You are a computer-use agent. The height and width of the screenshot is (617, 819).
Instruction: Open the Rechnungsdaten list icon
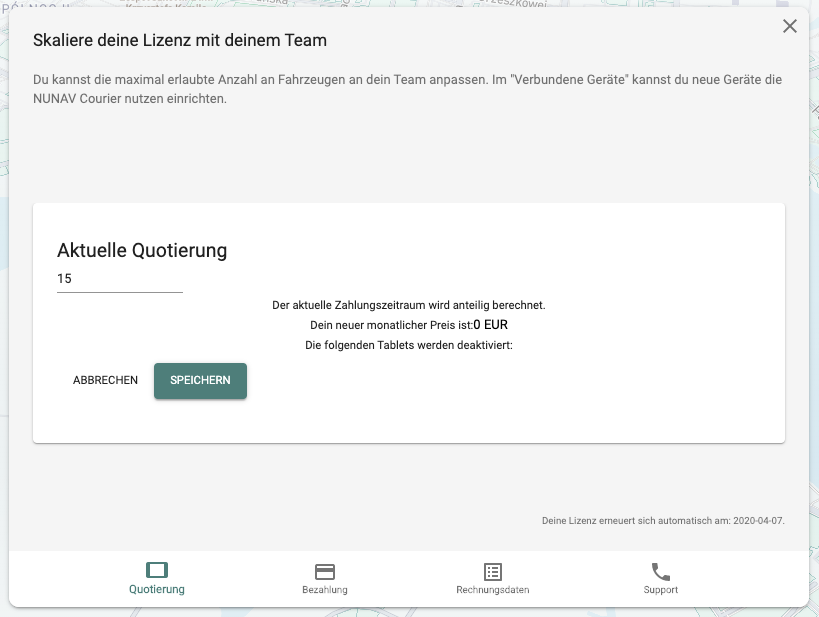tap(493, 572)
